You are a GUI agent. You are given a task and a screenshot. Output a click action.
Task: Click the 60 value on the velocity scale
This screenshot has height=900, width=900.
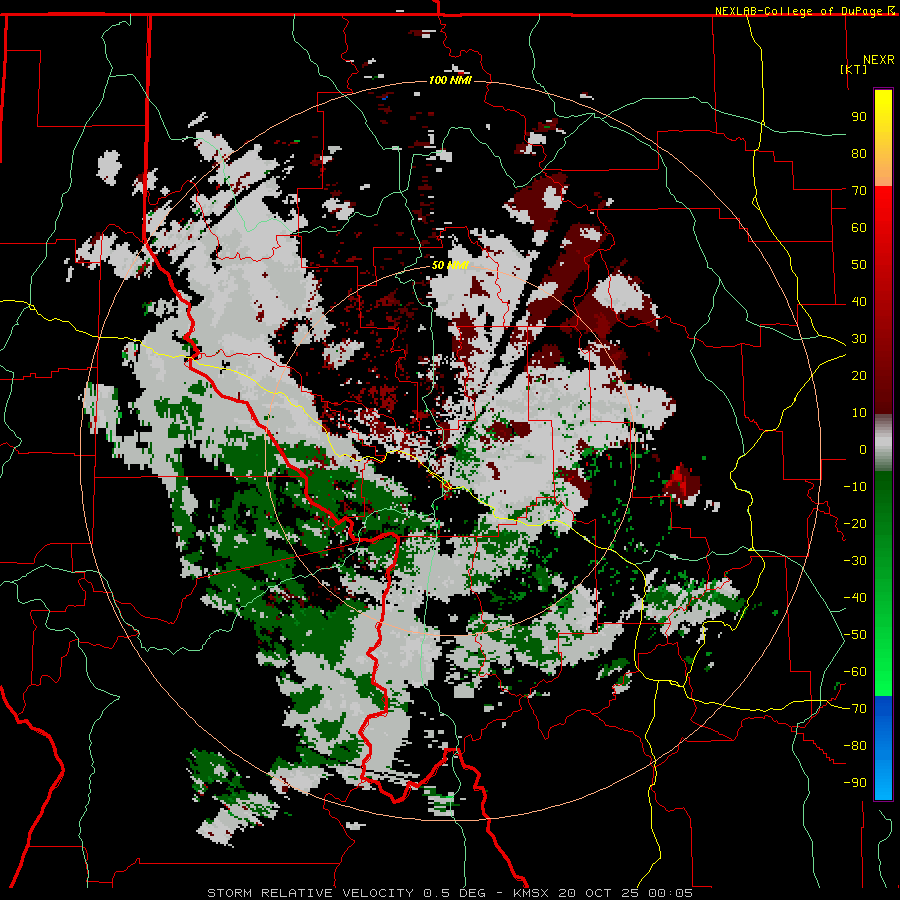click(x=859, y=227)
